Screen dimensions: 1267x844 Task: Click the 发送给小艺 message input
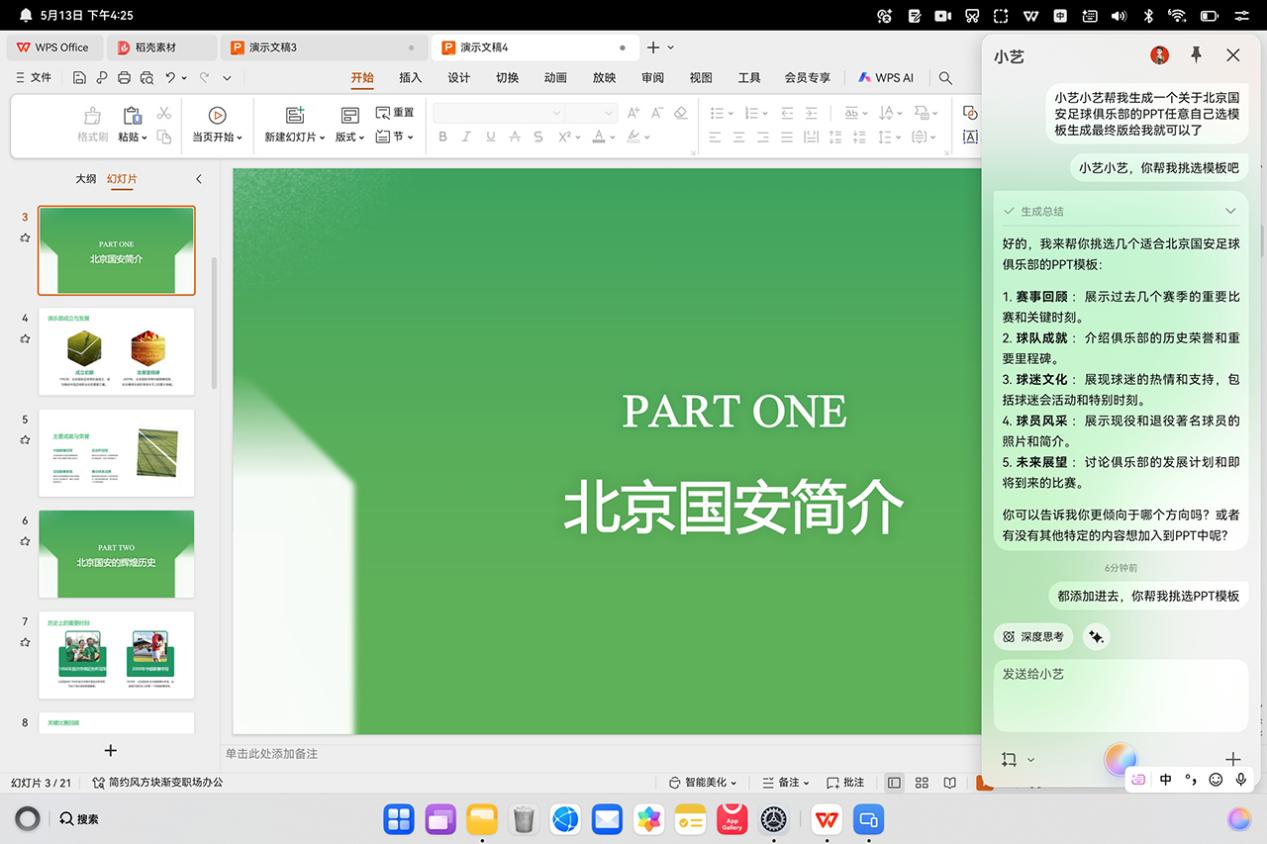pos(1121,695)
